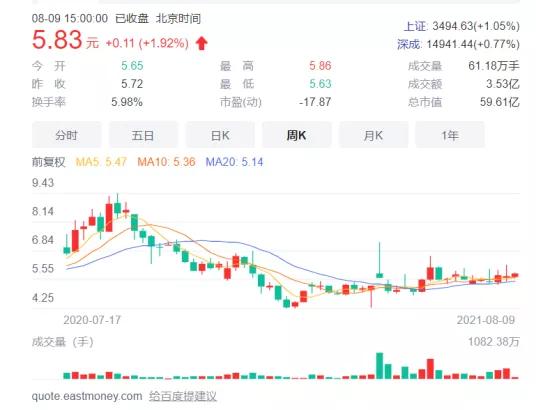536x410 pixels.
Task: Open the 上证 index link
Action: click(x=415, y=26)
